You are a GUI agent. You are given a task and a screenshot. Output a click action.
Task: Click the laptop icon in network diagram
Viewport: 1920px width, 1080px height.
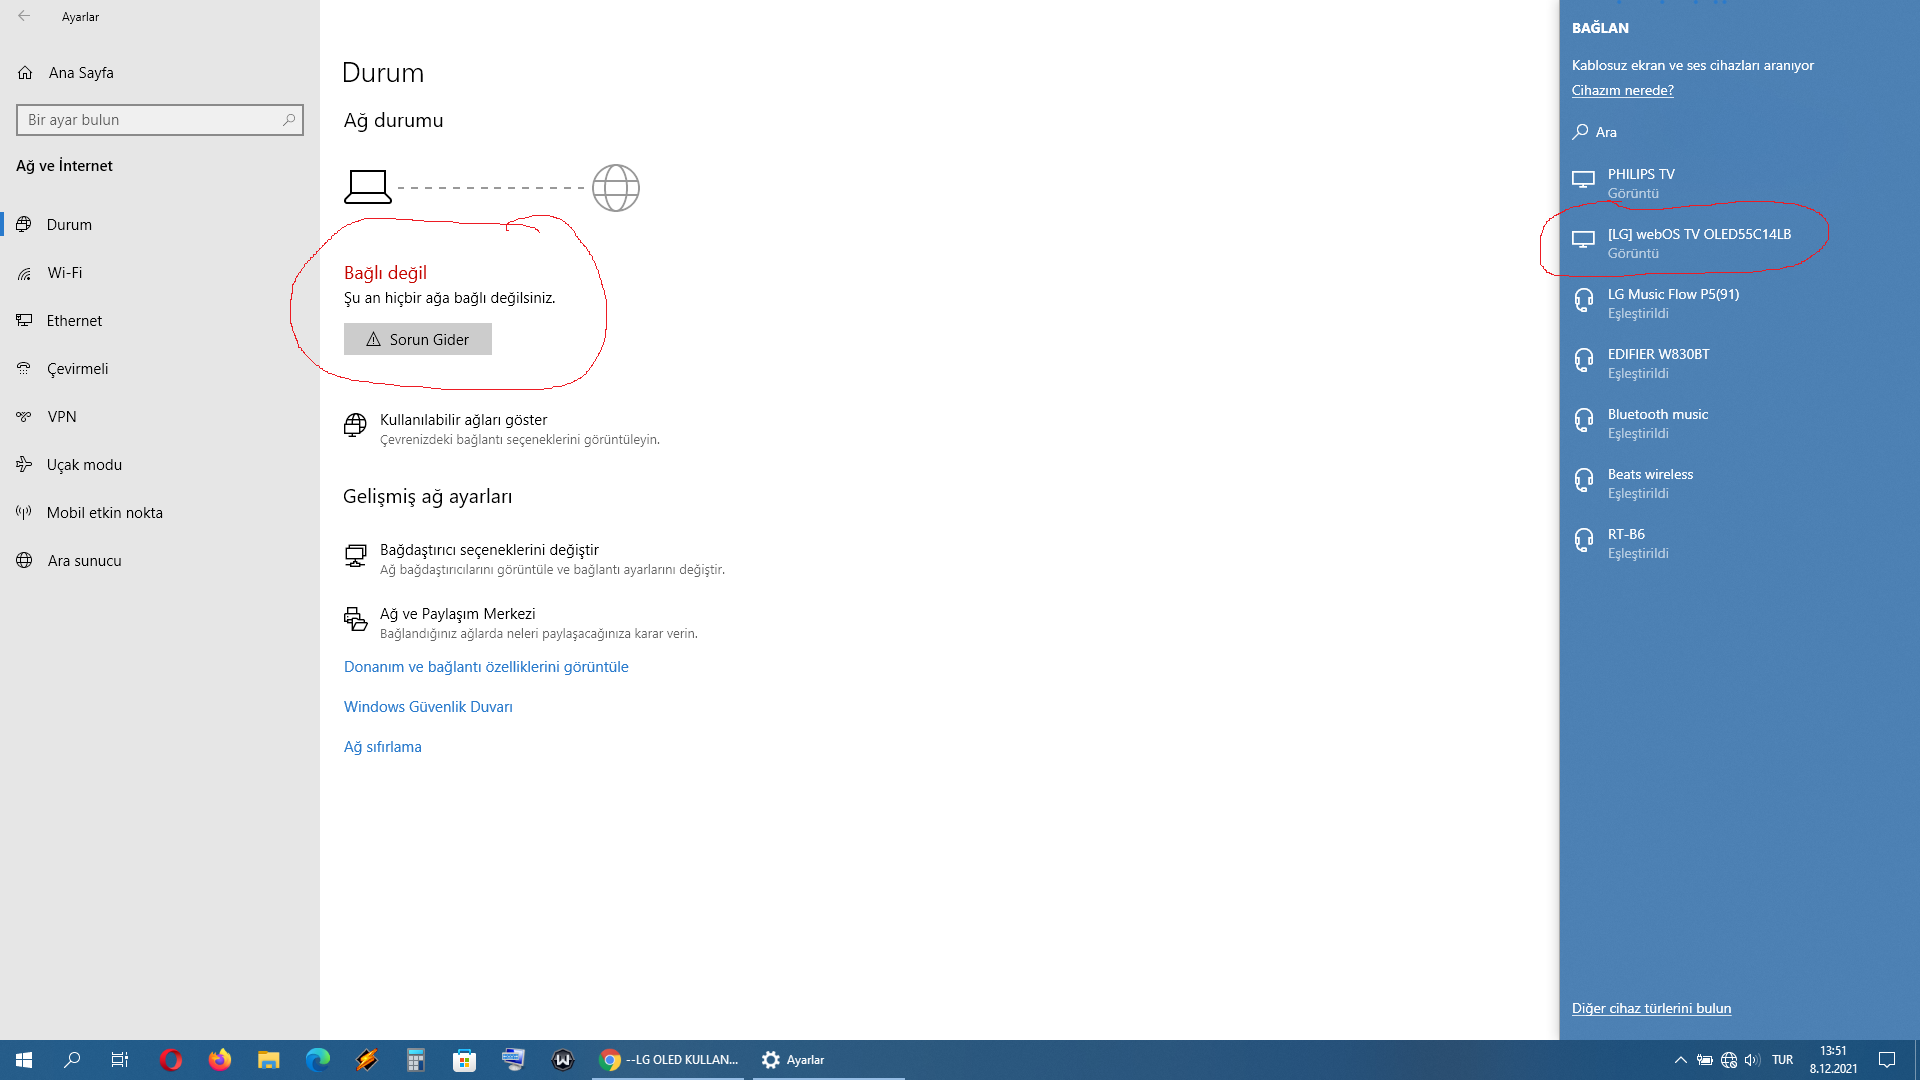tap(368, 187)
